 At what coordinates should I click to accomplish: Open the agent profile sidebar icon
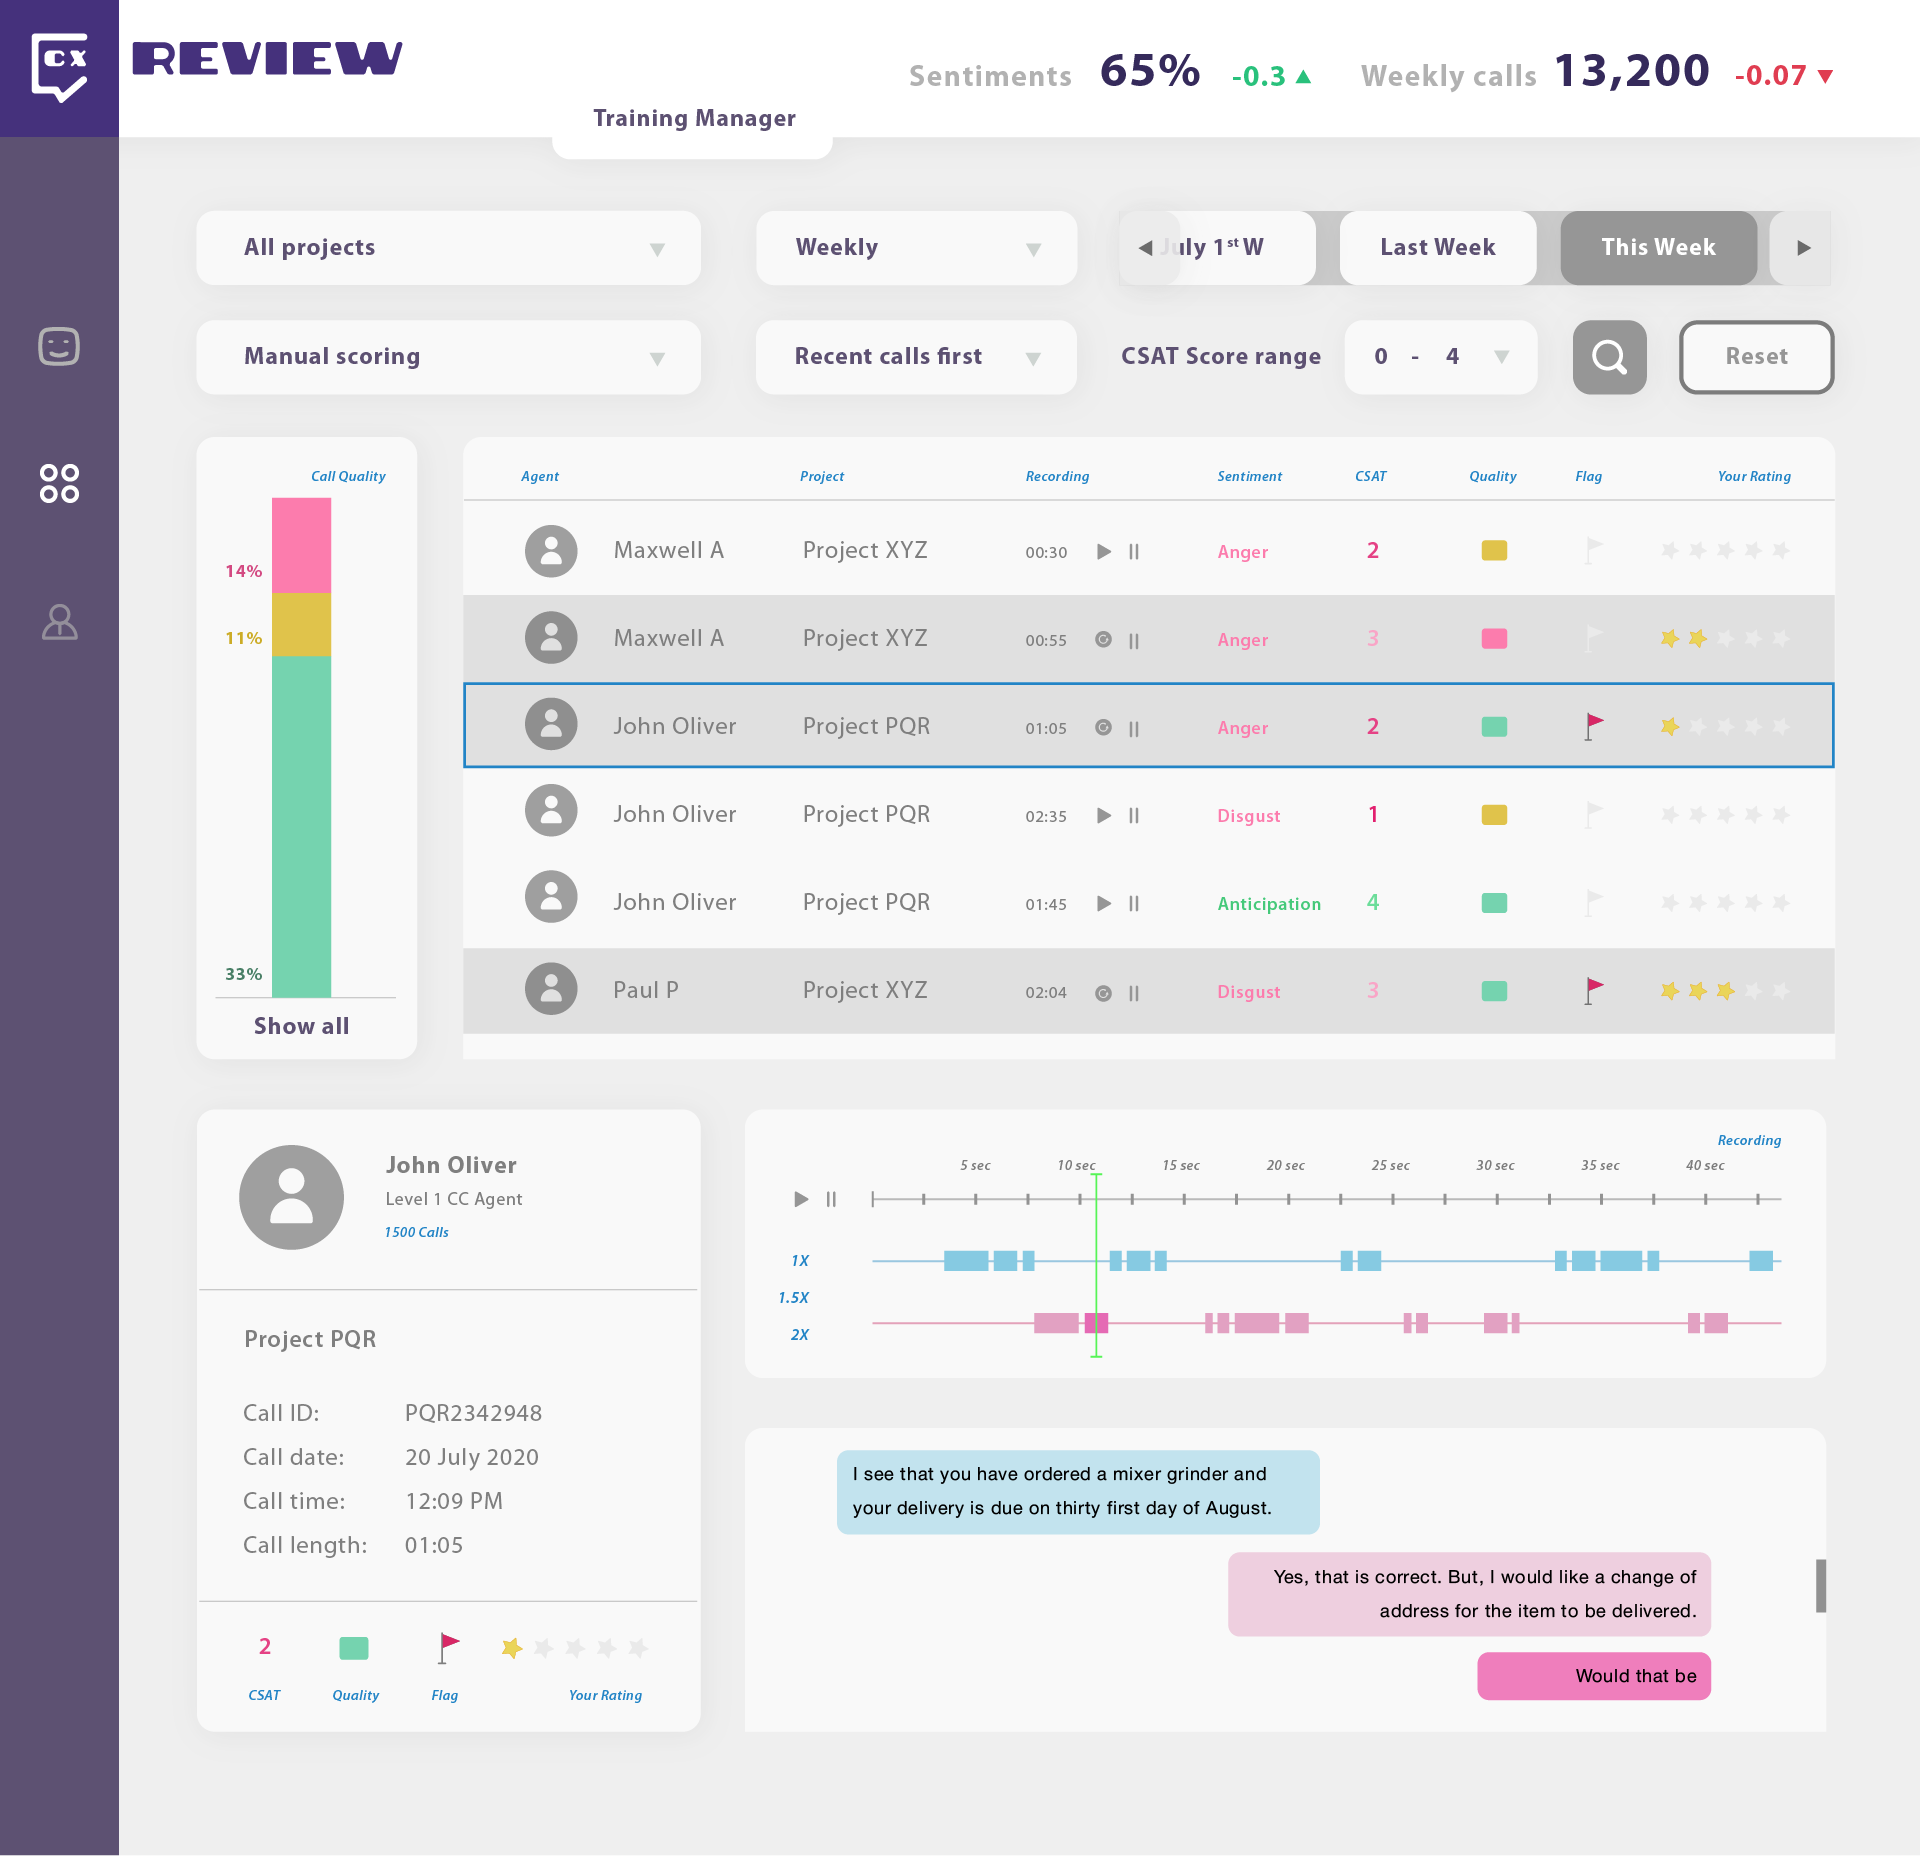[59, 622]
